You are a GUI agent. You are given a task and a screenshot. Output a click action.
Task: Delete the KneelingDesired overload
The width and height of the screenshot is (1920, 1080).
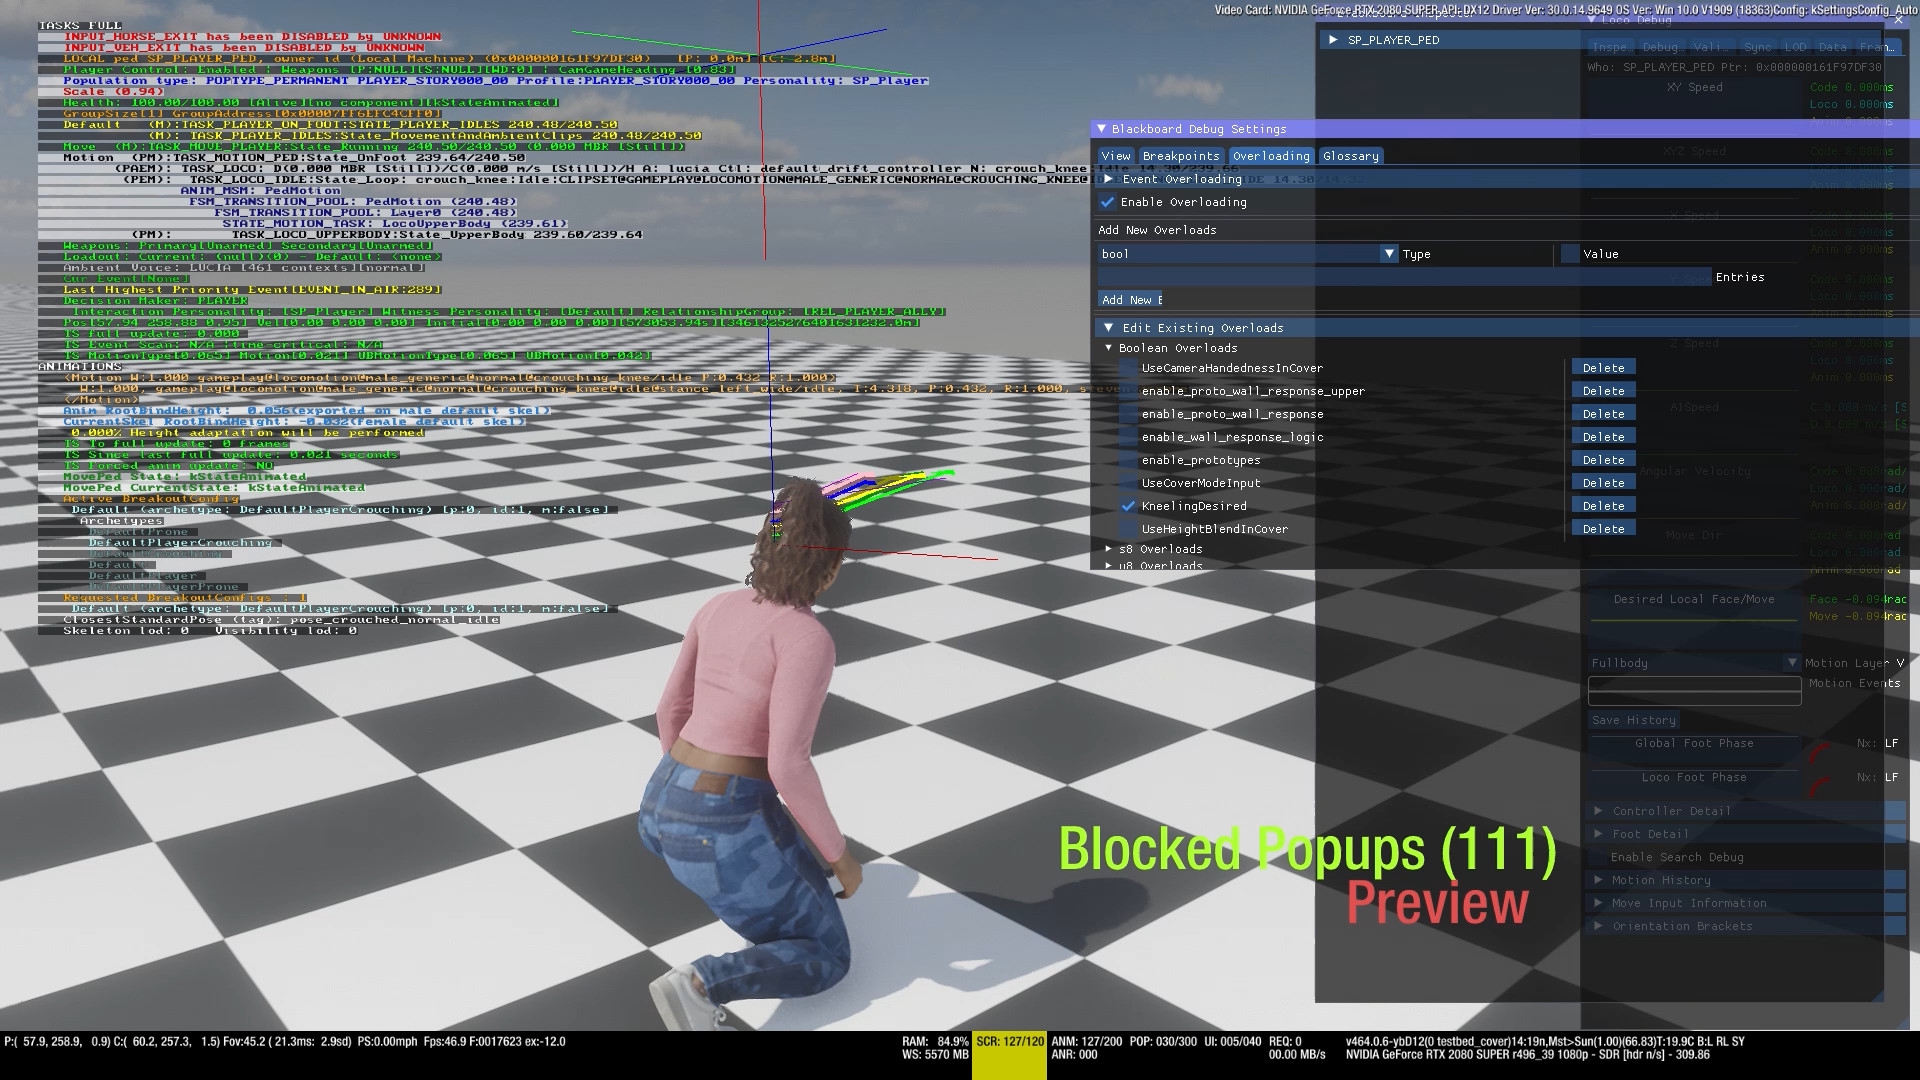[1603, 506]
